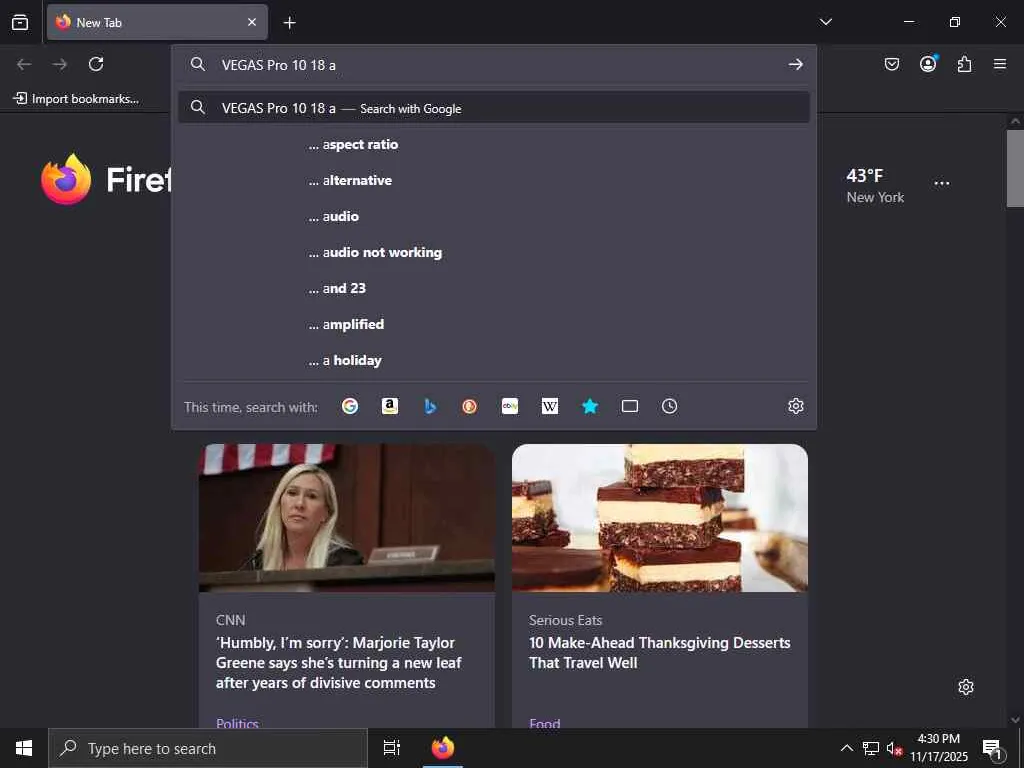Close the New Tab tab
1024x768 pixels.
(x=251, y=22)
